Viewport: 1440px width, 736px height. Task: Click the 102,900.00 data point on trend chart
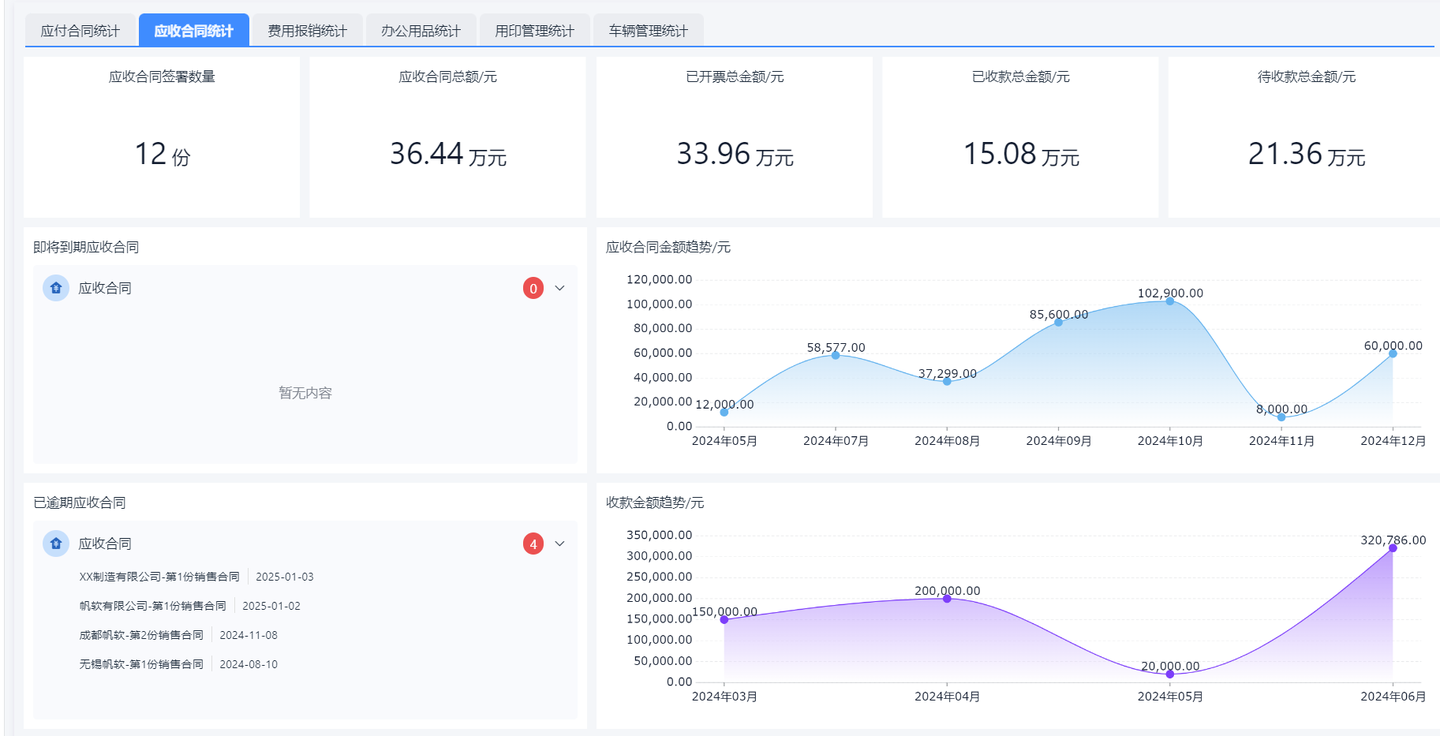pos(1168,301)
